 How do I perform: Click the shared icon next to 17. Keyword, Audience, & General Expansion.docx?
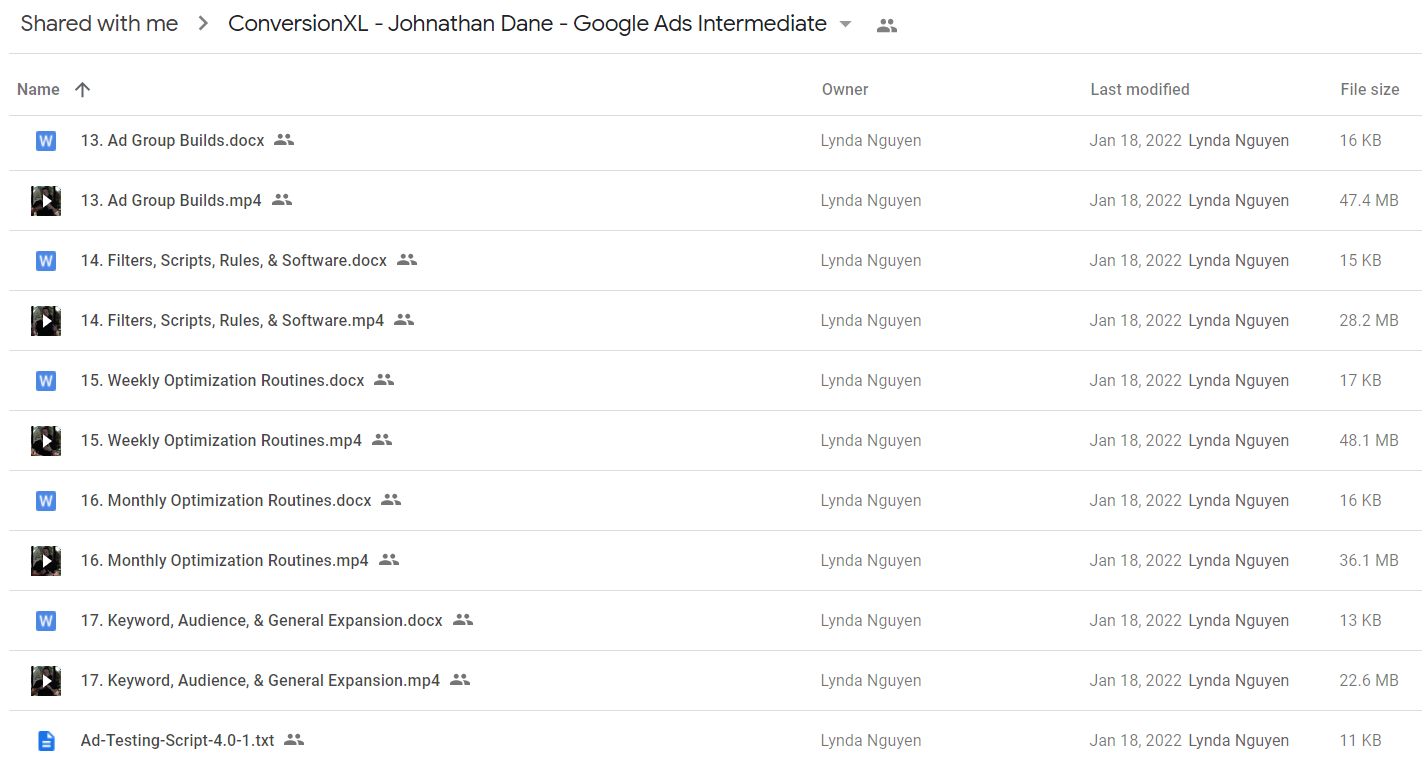[x=462, y=620]
